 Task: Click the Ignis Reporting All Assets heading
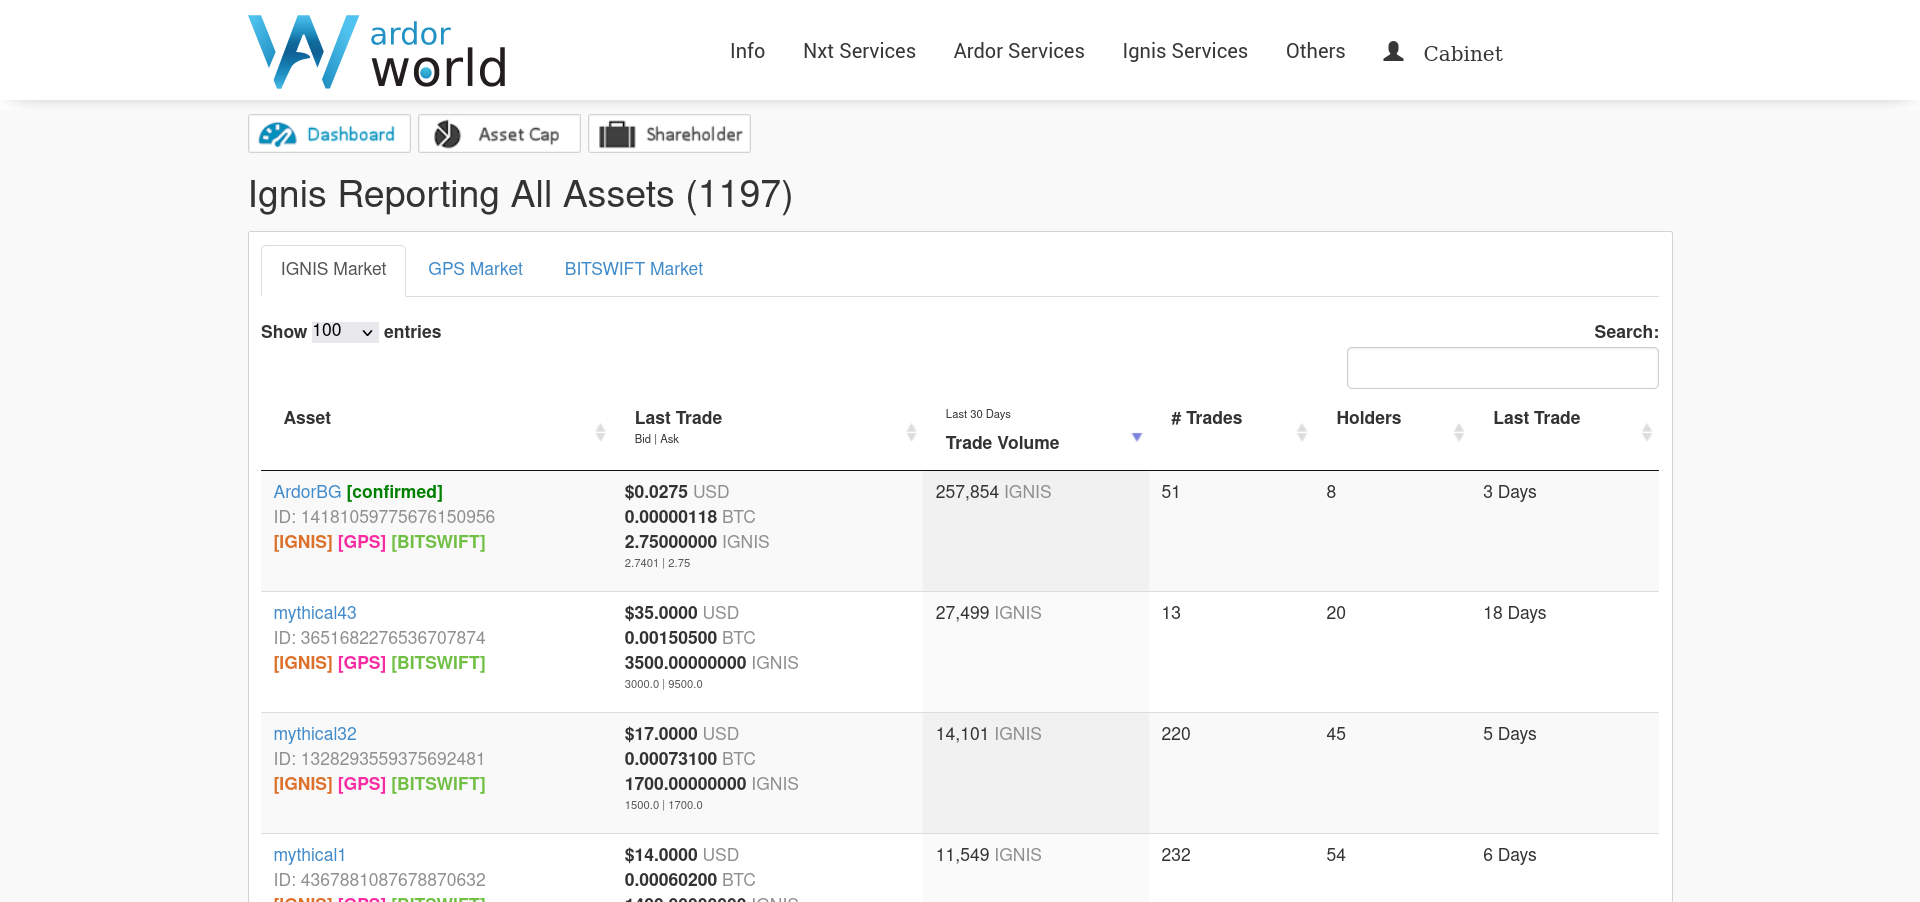tap(520, 194)
